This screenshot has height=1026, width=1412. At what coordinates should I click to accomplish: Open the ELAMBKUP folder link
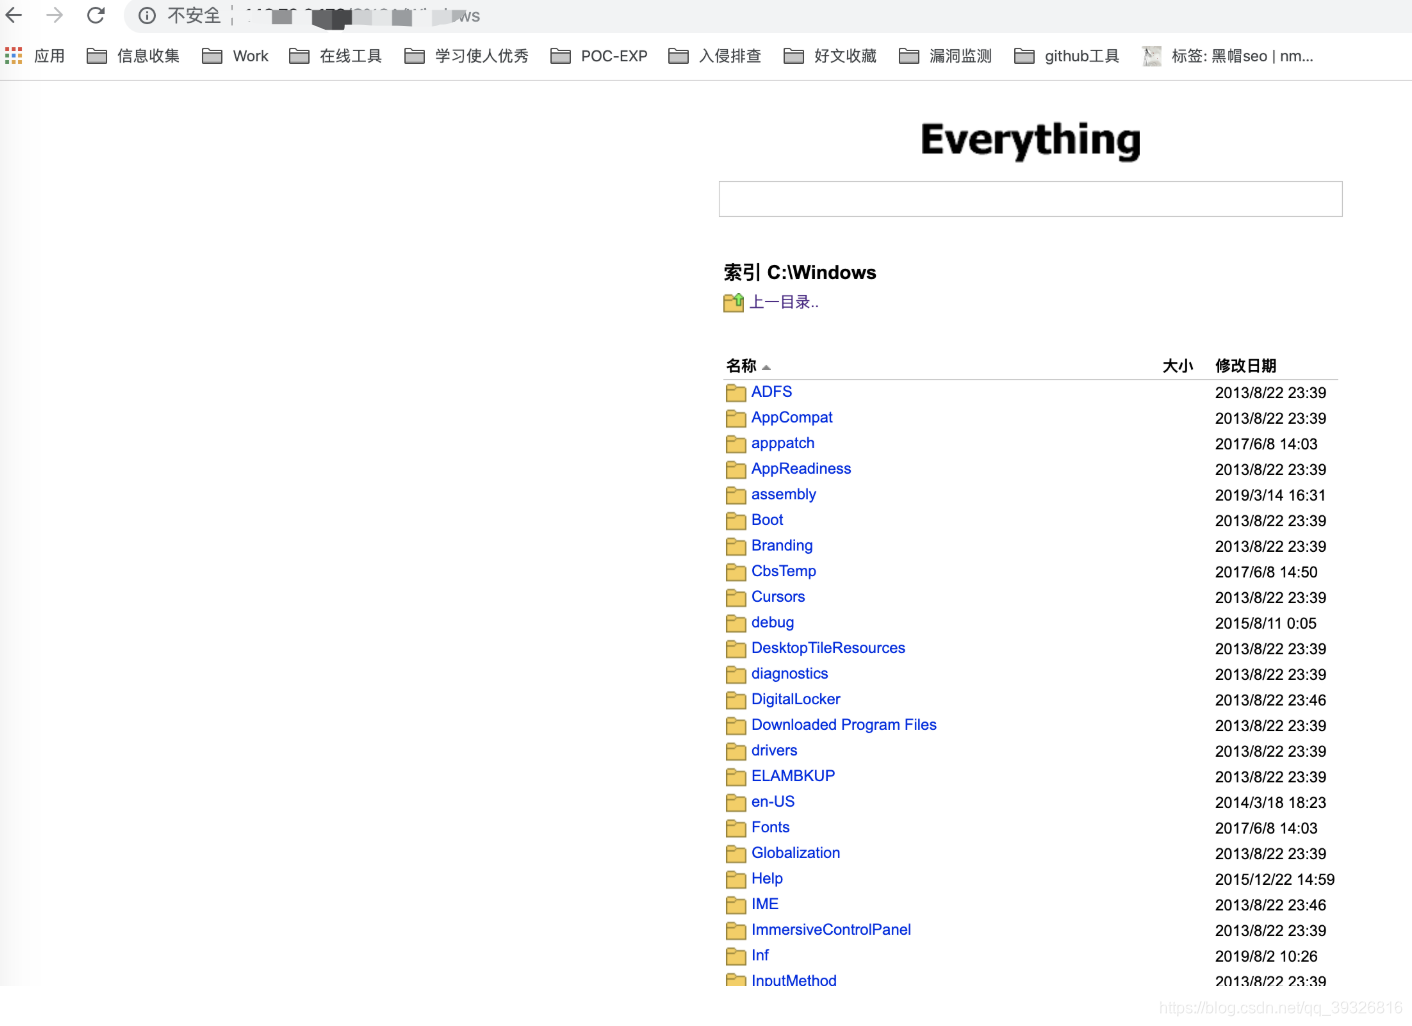(793, 776)
